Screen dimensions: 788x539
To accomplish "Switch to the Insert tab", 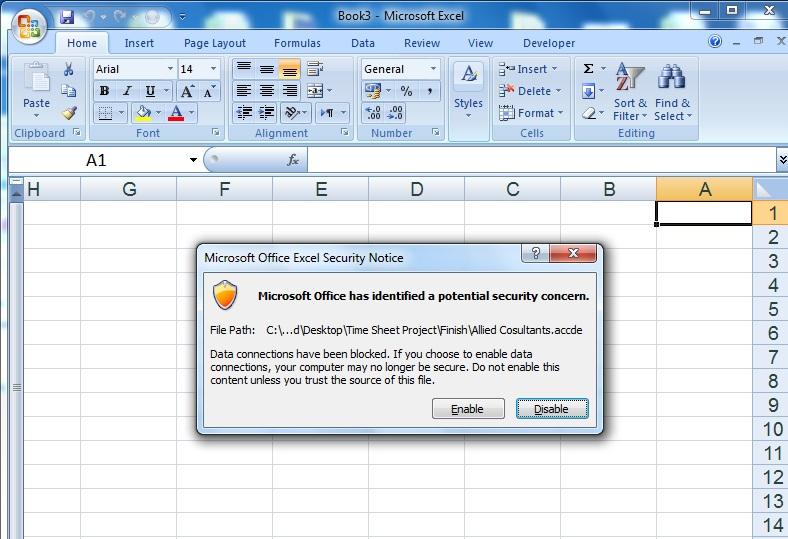I will click(139, 43).
